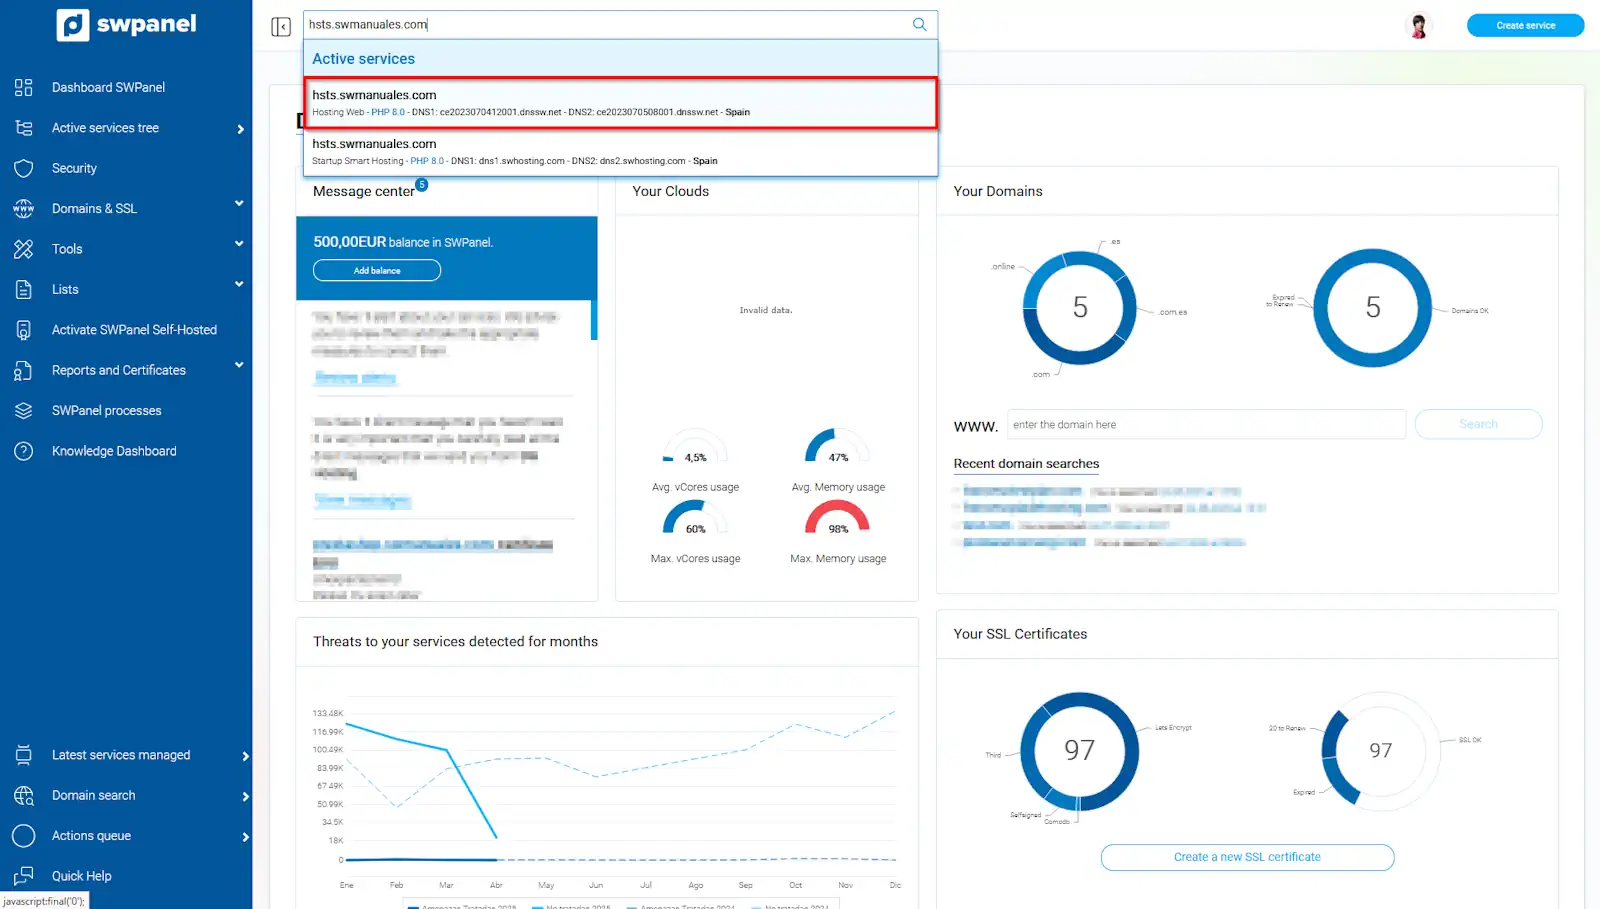Select the Startup Smart Hosting search result

(621, 152)
